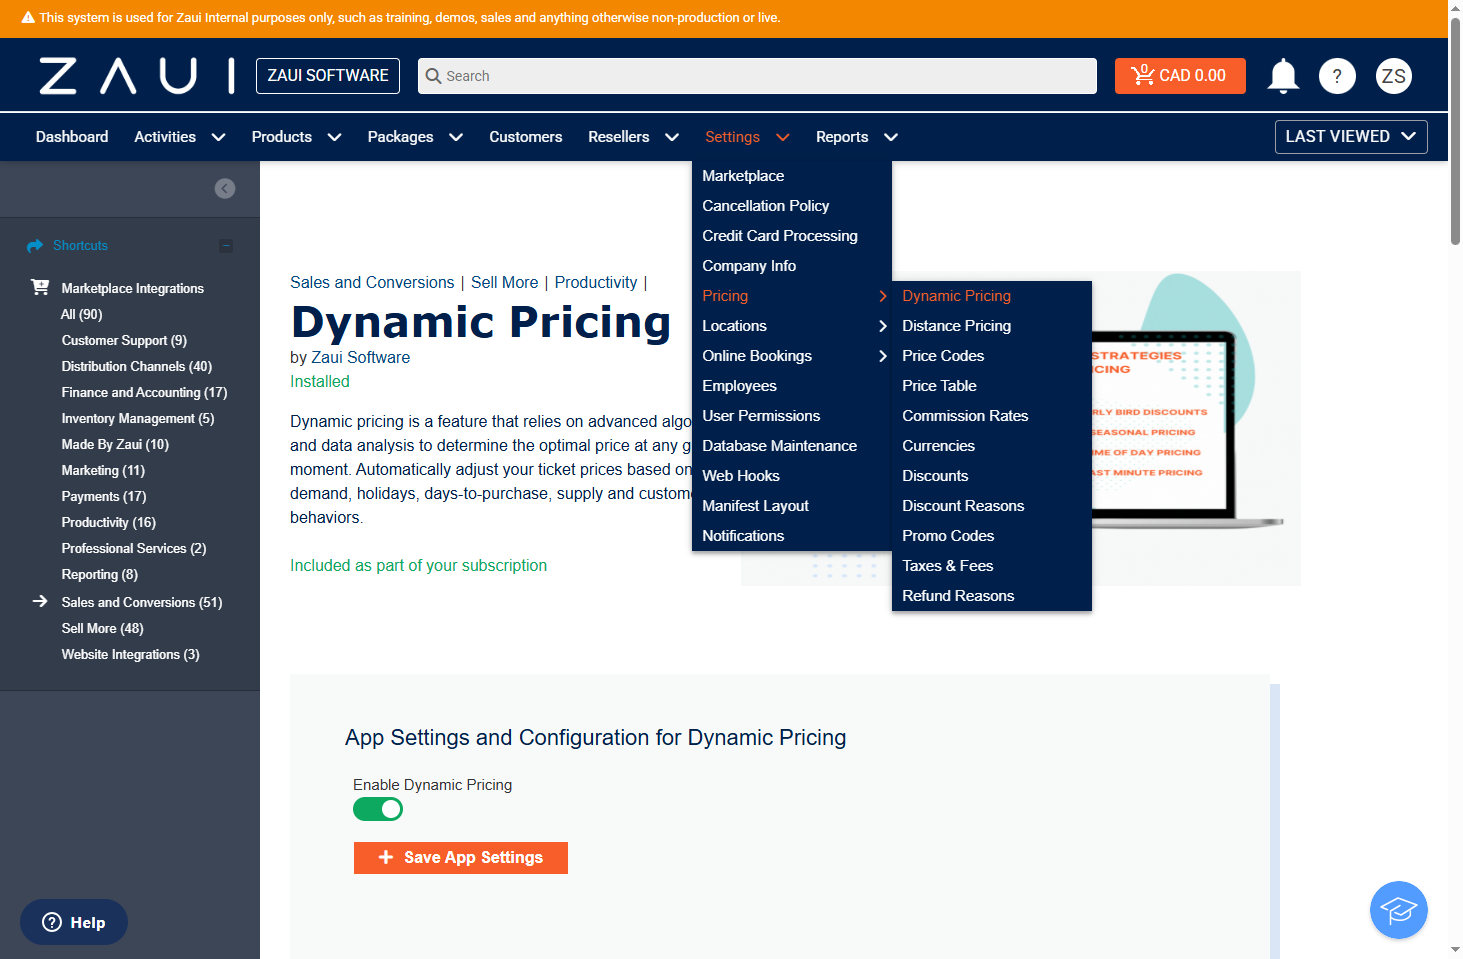Image resolution: width=1463 pixels, height=959 pixels.
Task: Click the search magnifier icon
Action: pos(433,76)
